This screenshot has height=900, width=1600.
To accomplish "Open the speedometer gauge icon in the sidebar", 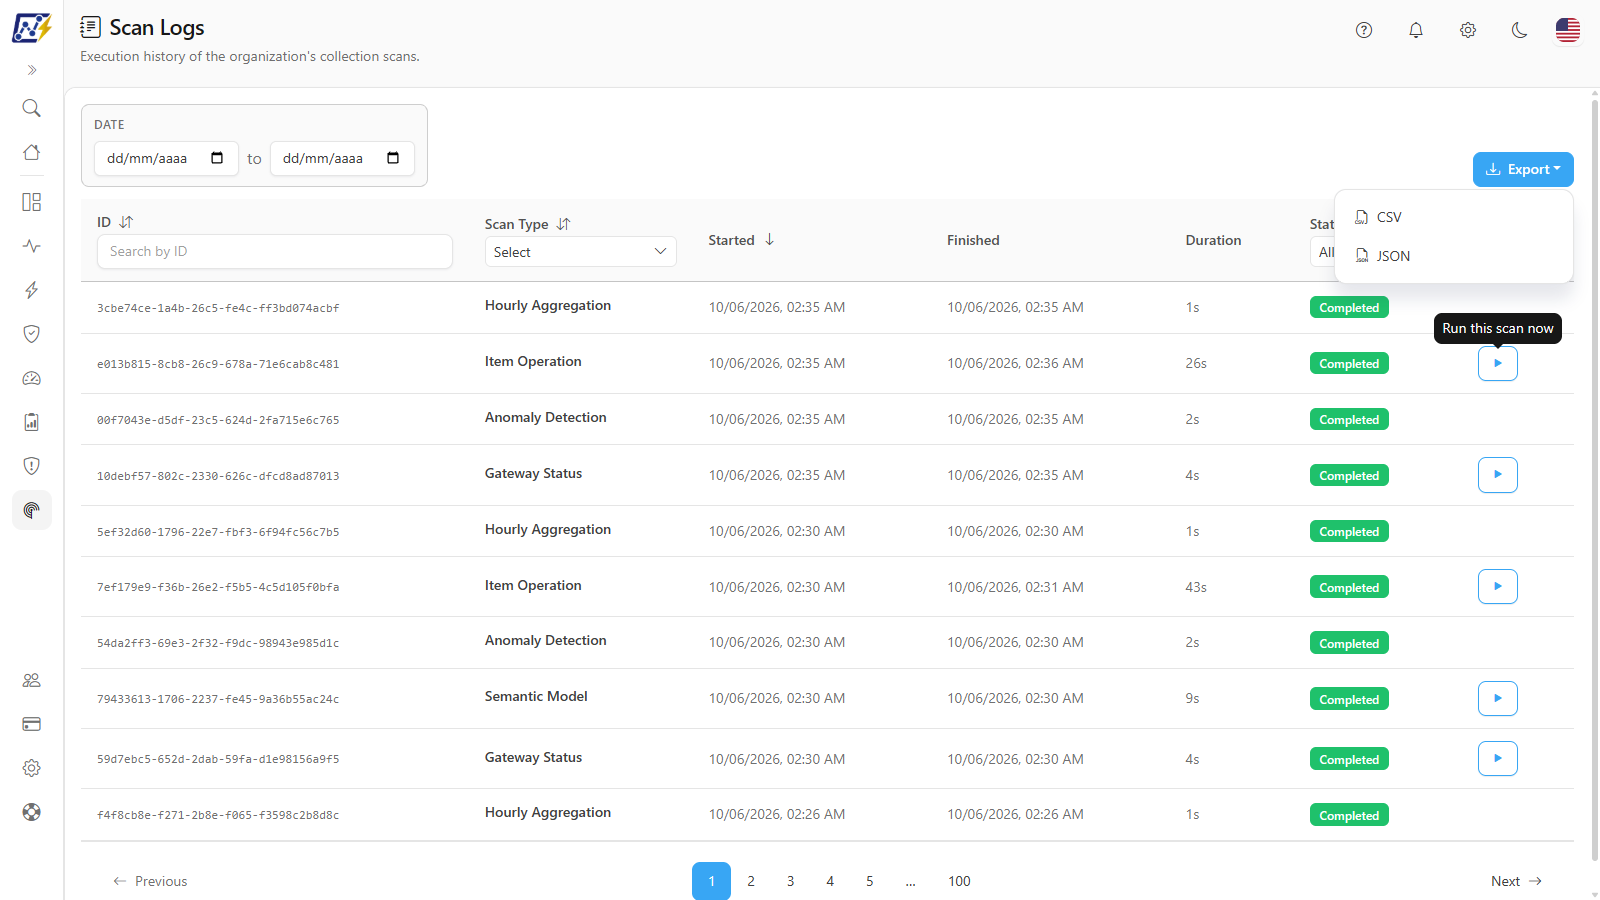I will 32,378.
